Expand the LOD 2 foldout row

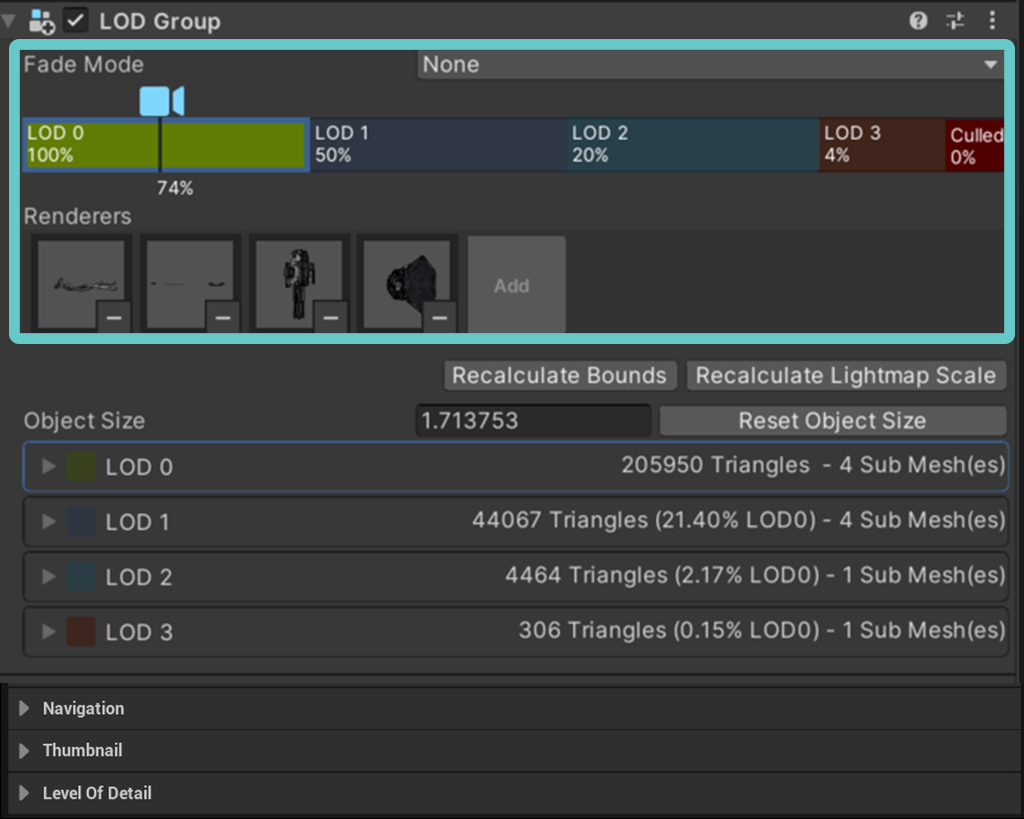tap(516, 577)
